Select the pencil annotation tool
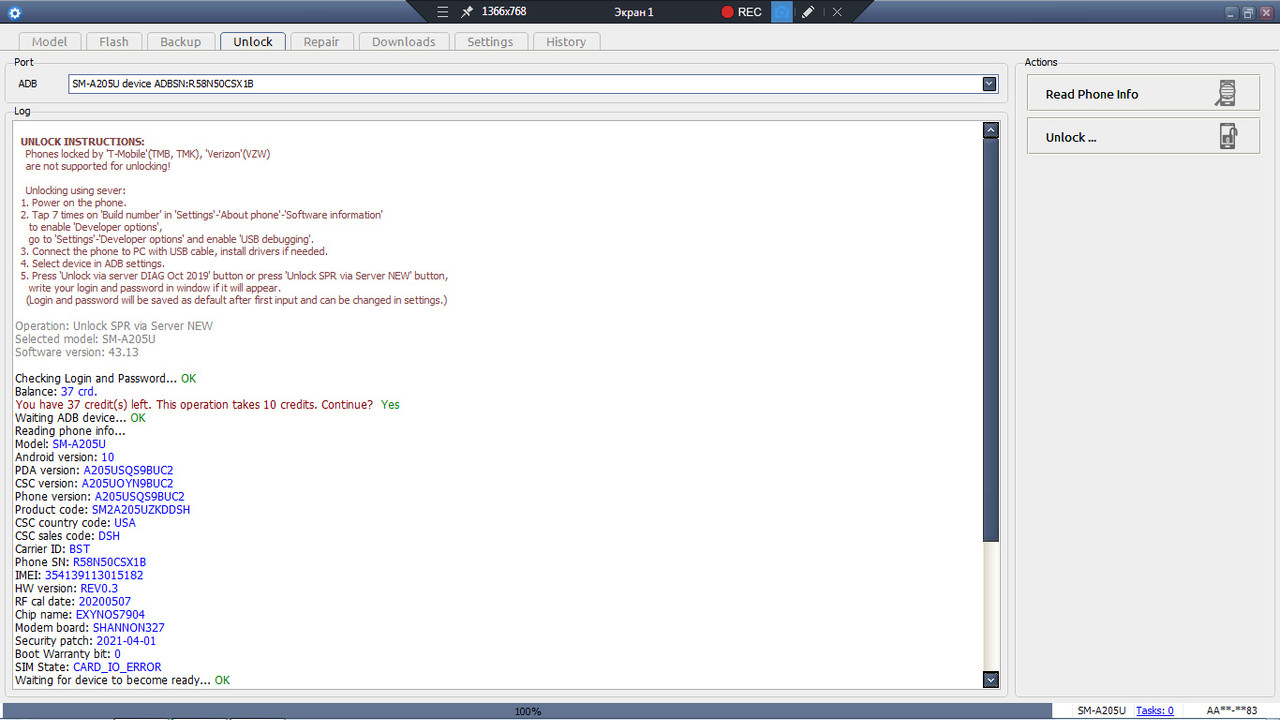Image resolution: width=1280 pixels, height=720 pixels. pos(809,12)
